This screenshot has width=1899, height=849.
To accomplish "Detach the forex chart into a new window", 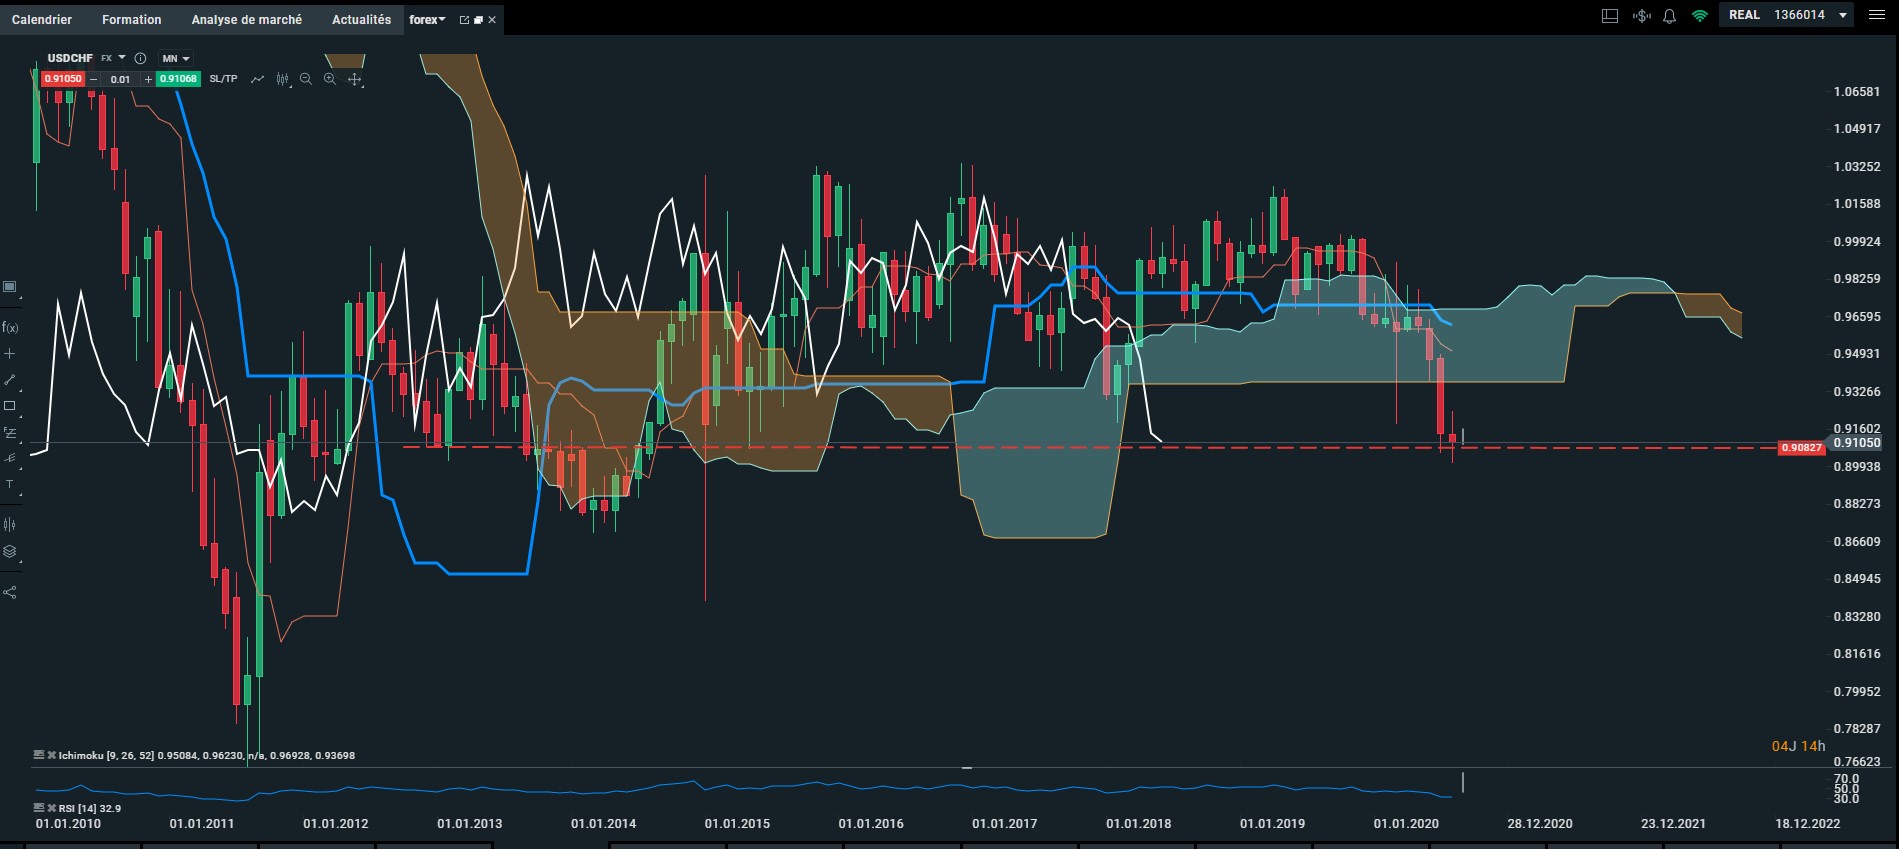I will [464, 20].
